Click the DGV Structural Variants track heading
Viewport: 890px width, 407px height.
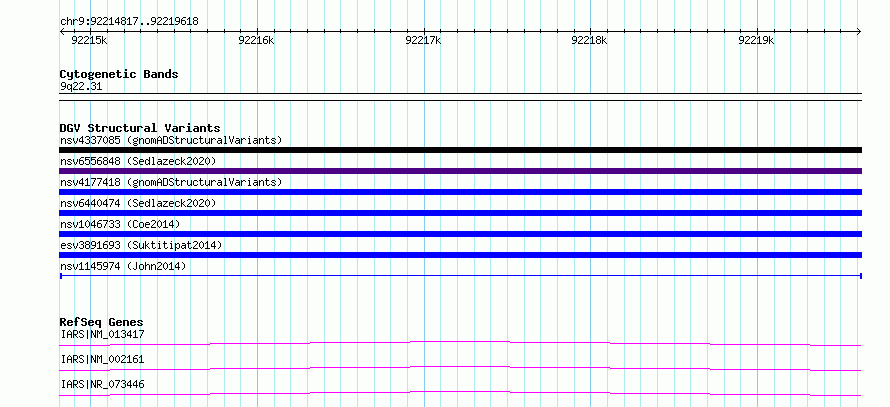pyautogui.click(x=140, y=128)
